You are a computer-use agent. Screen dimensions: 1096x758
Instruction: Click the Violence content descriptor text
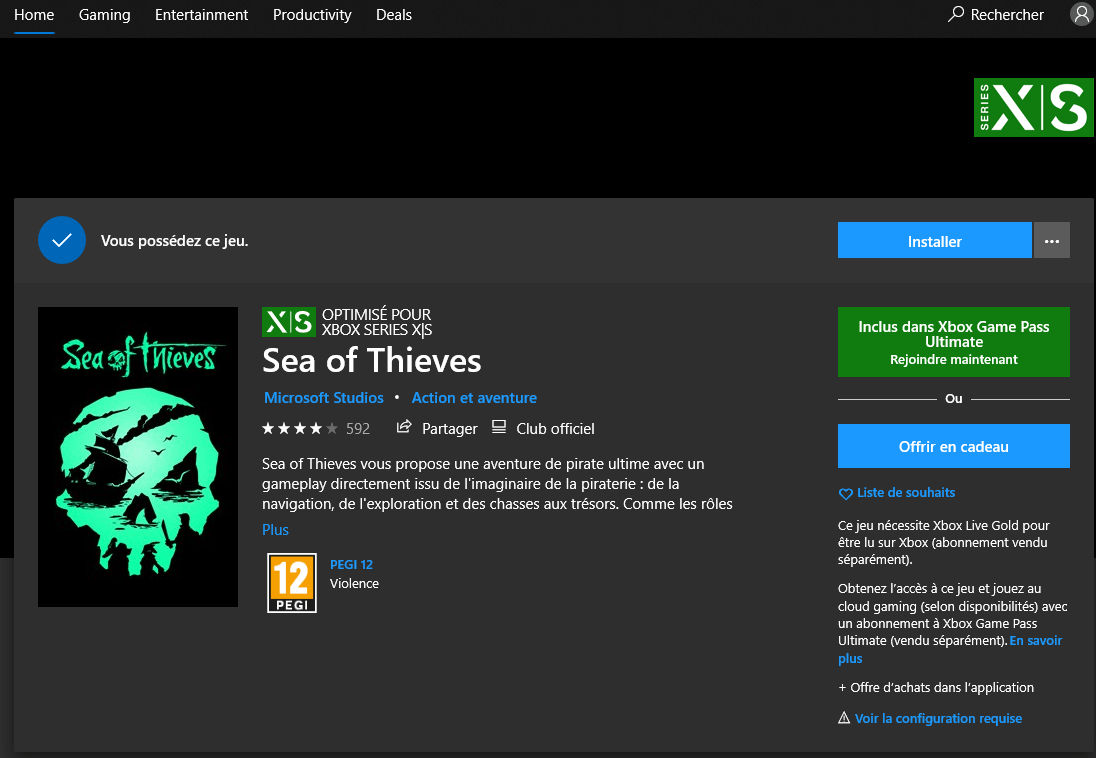tap(354, 583)
